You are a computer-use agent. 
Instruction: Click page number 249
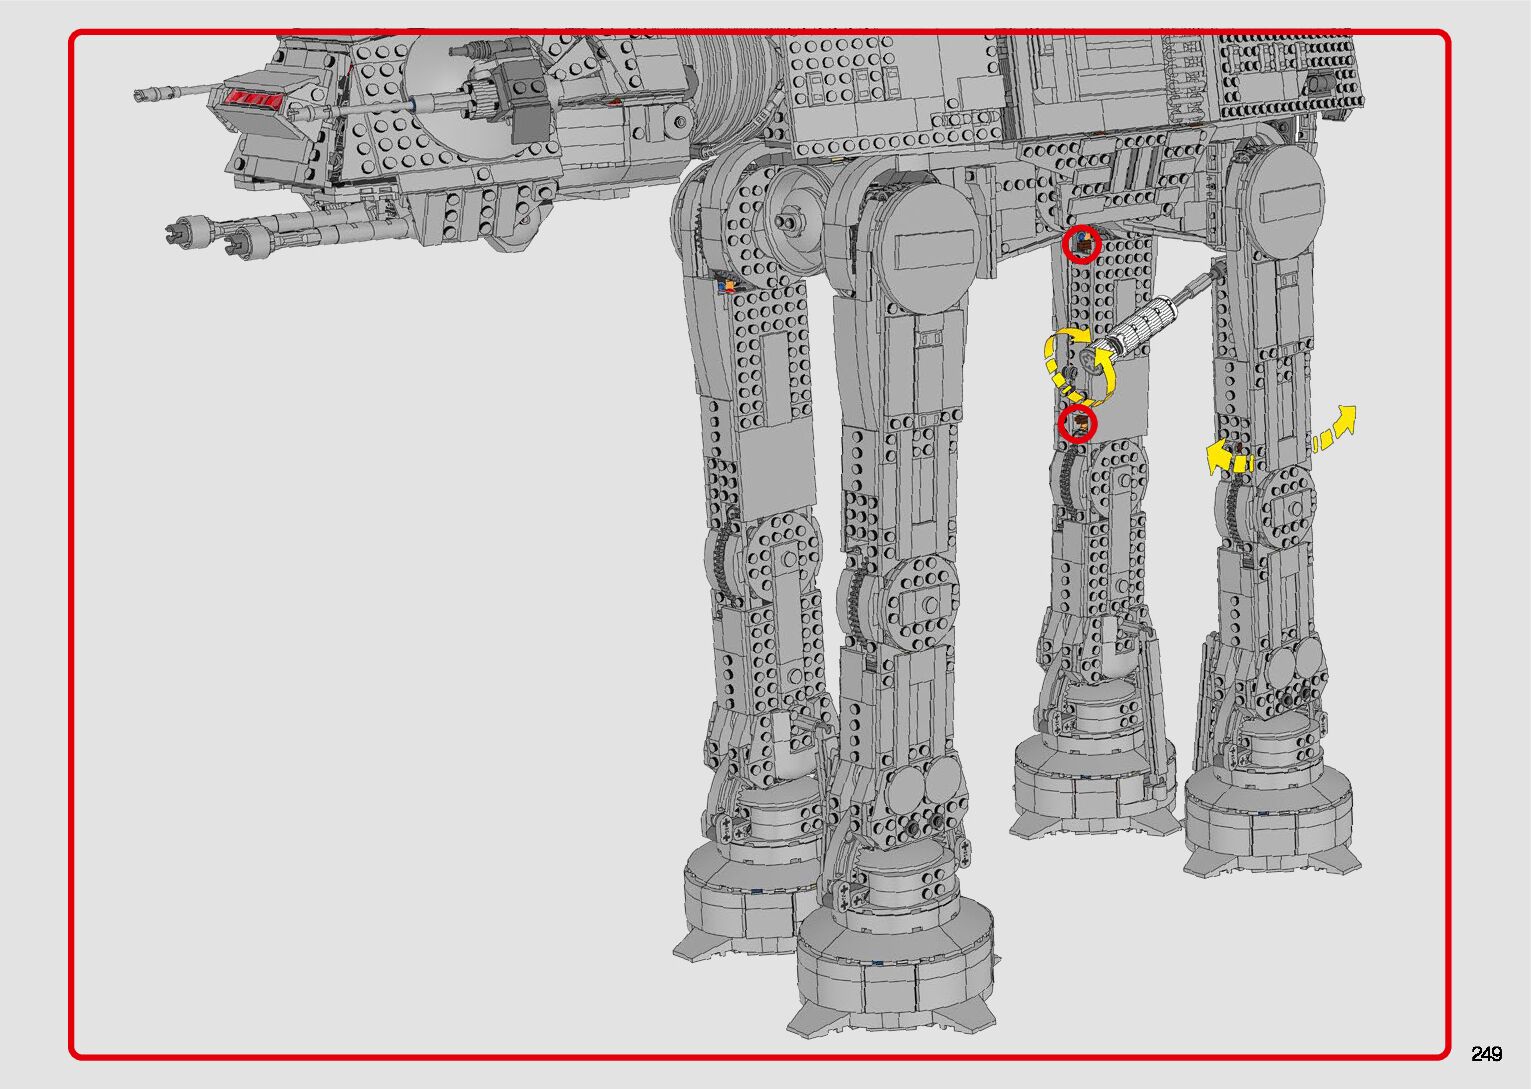1486,1054
